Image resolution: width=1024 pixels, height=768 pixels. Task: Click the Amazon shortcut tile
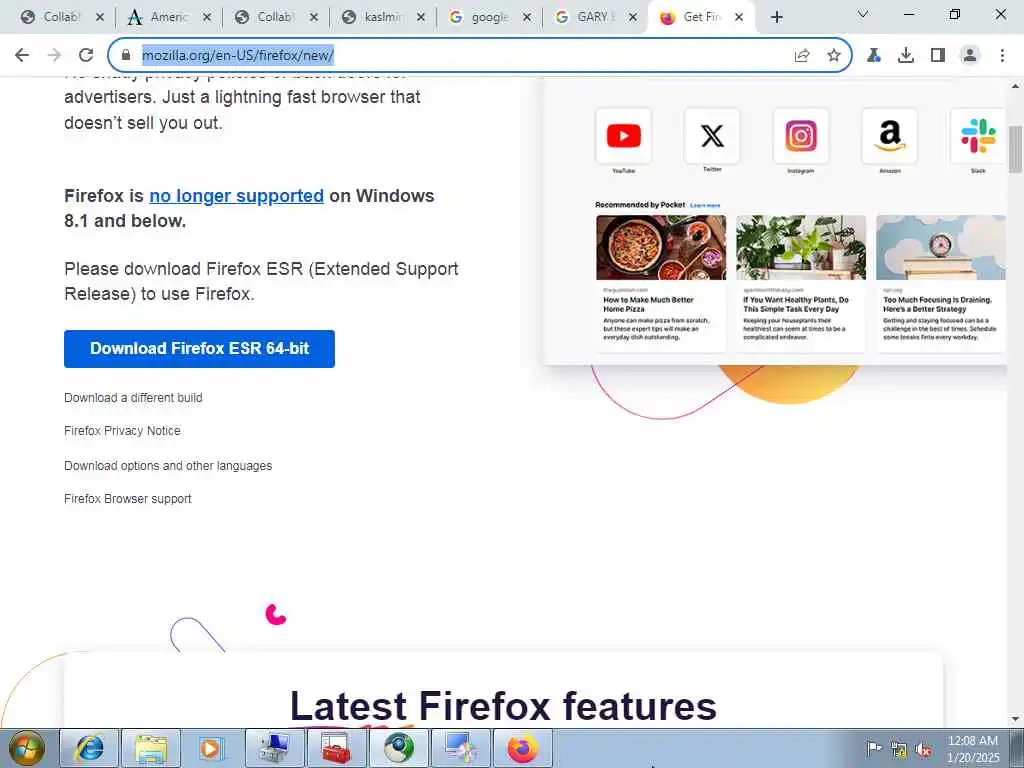889,136
